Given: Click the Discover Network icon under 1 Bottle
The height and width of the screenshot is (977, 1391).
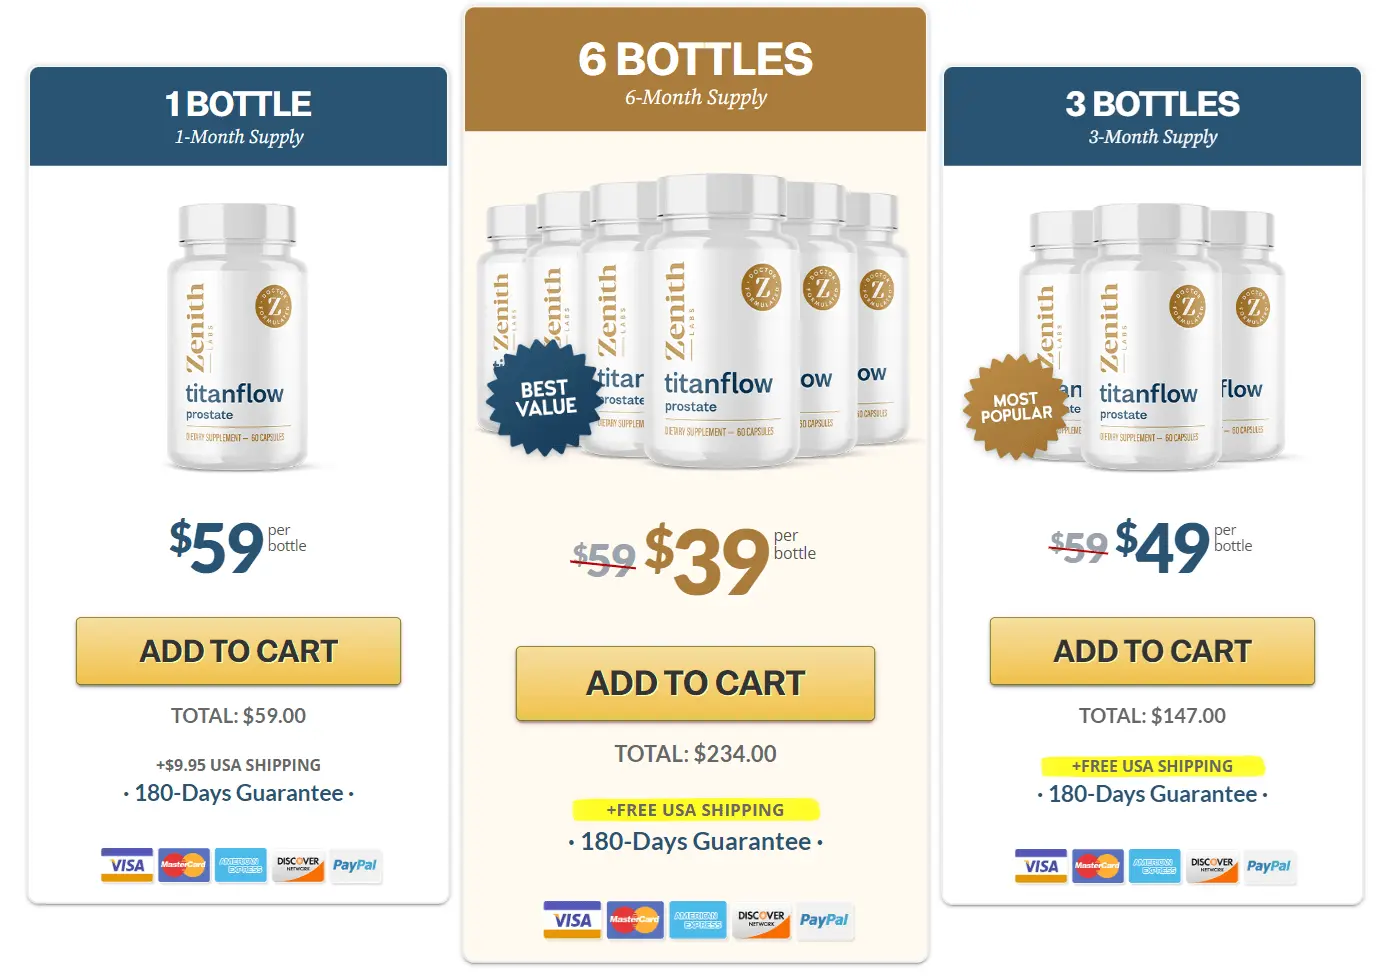Looking at the screenshot, I should (298, 866).
